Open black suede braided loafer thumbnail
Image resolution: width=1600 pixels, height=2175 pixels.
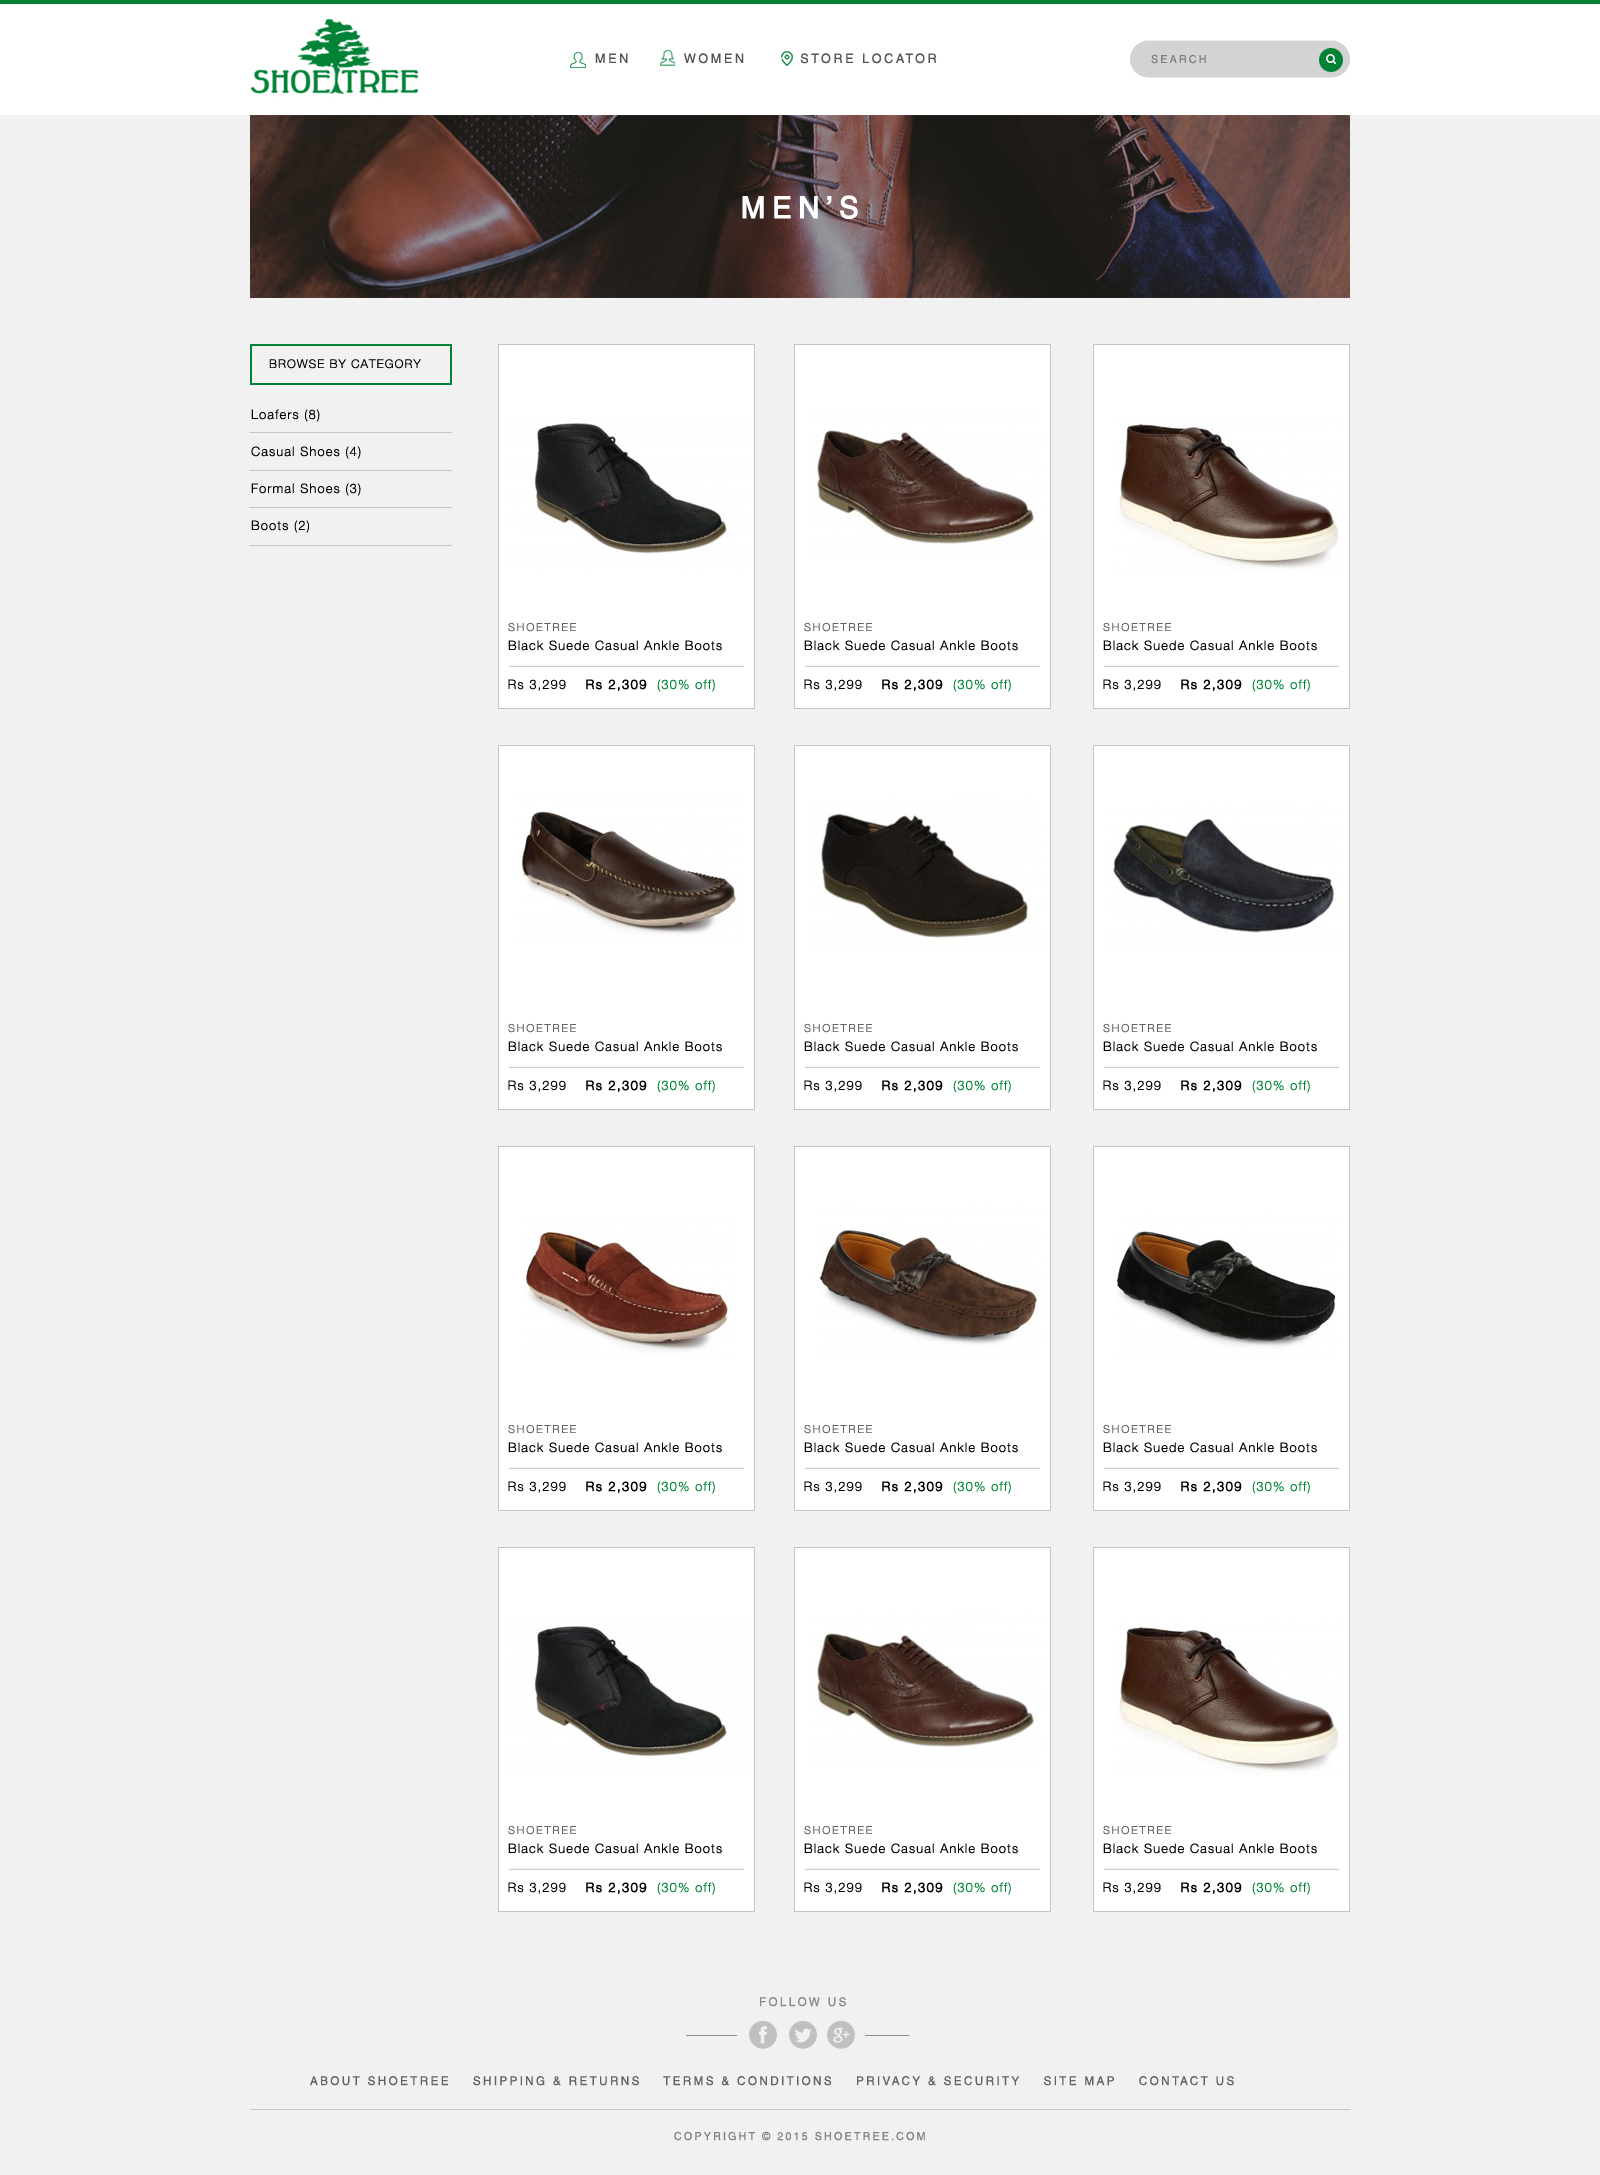click(1225, 1287)
